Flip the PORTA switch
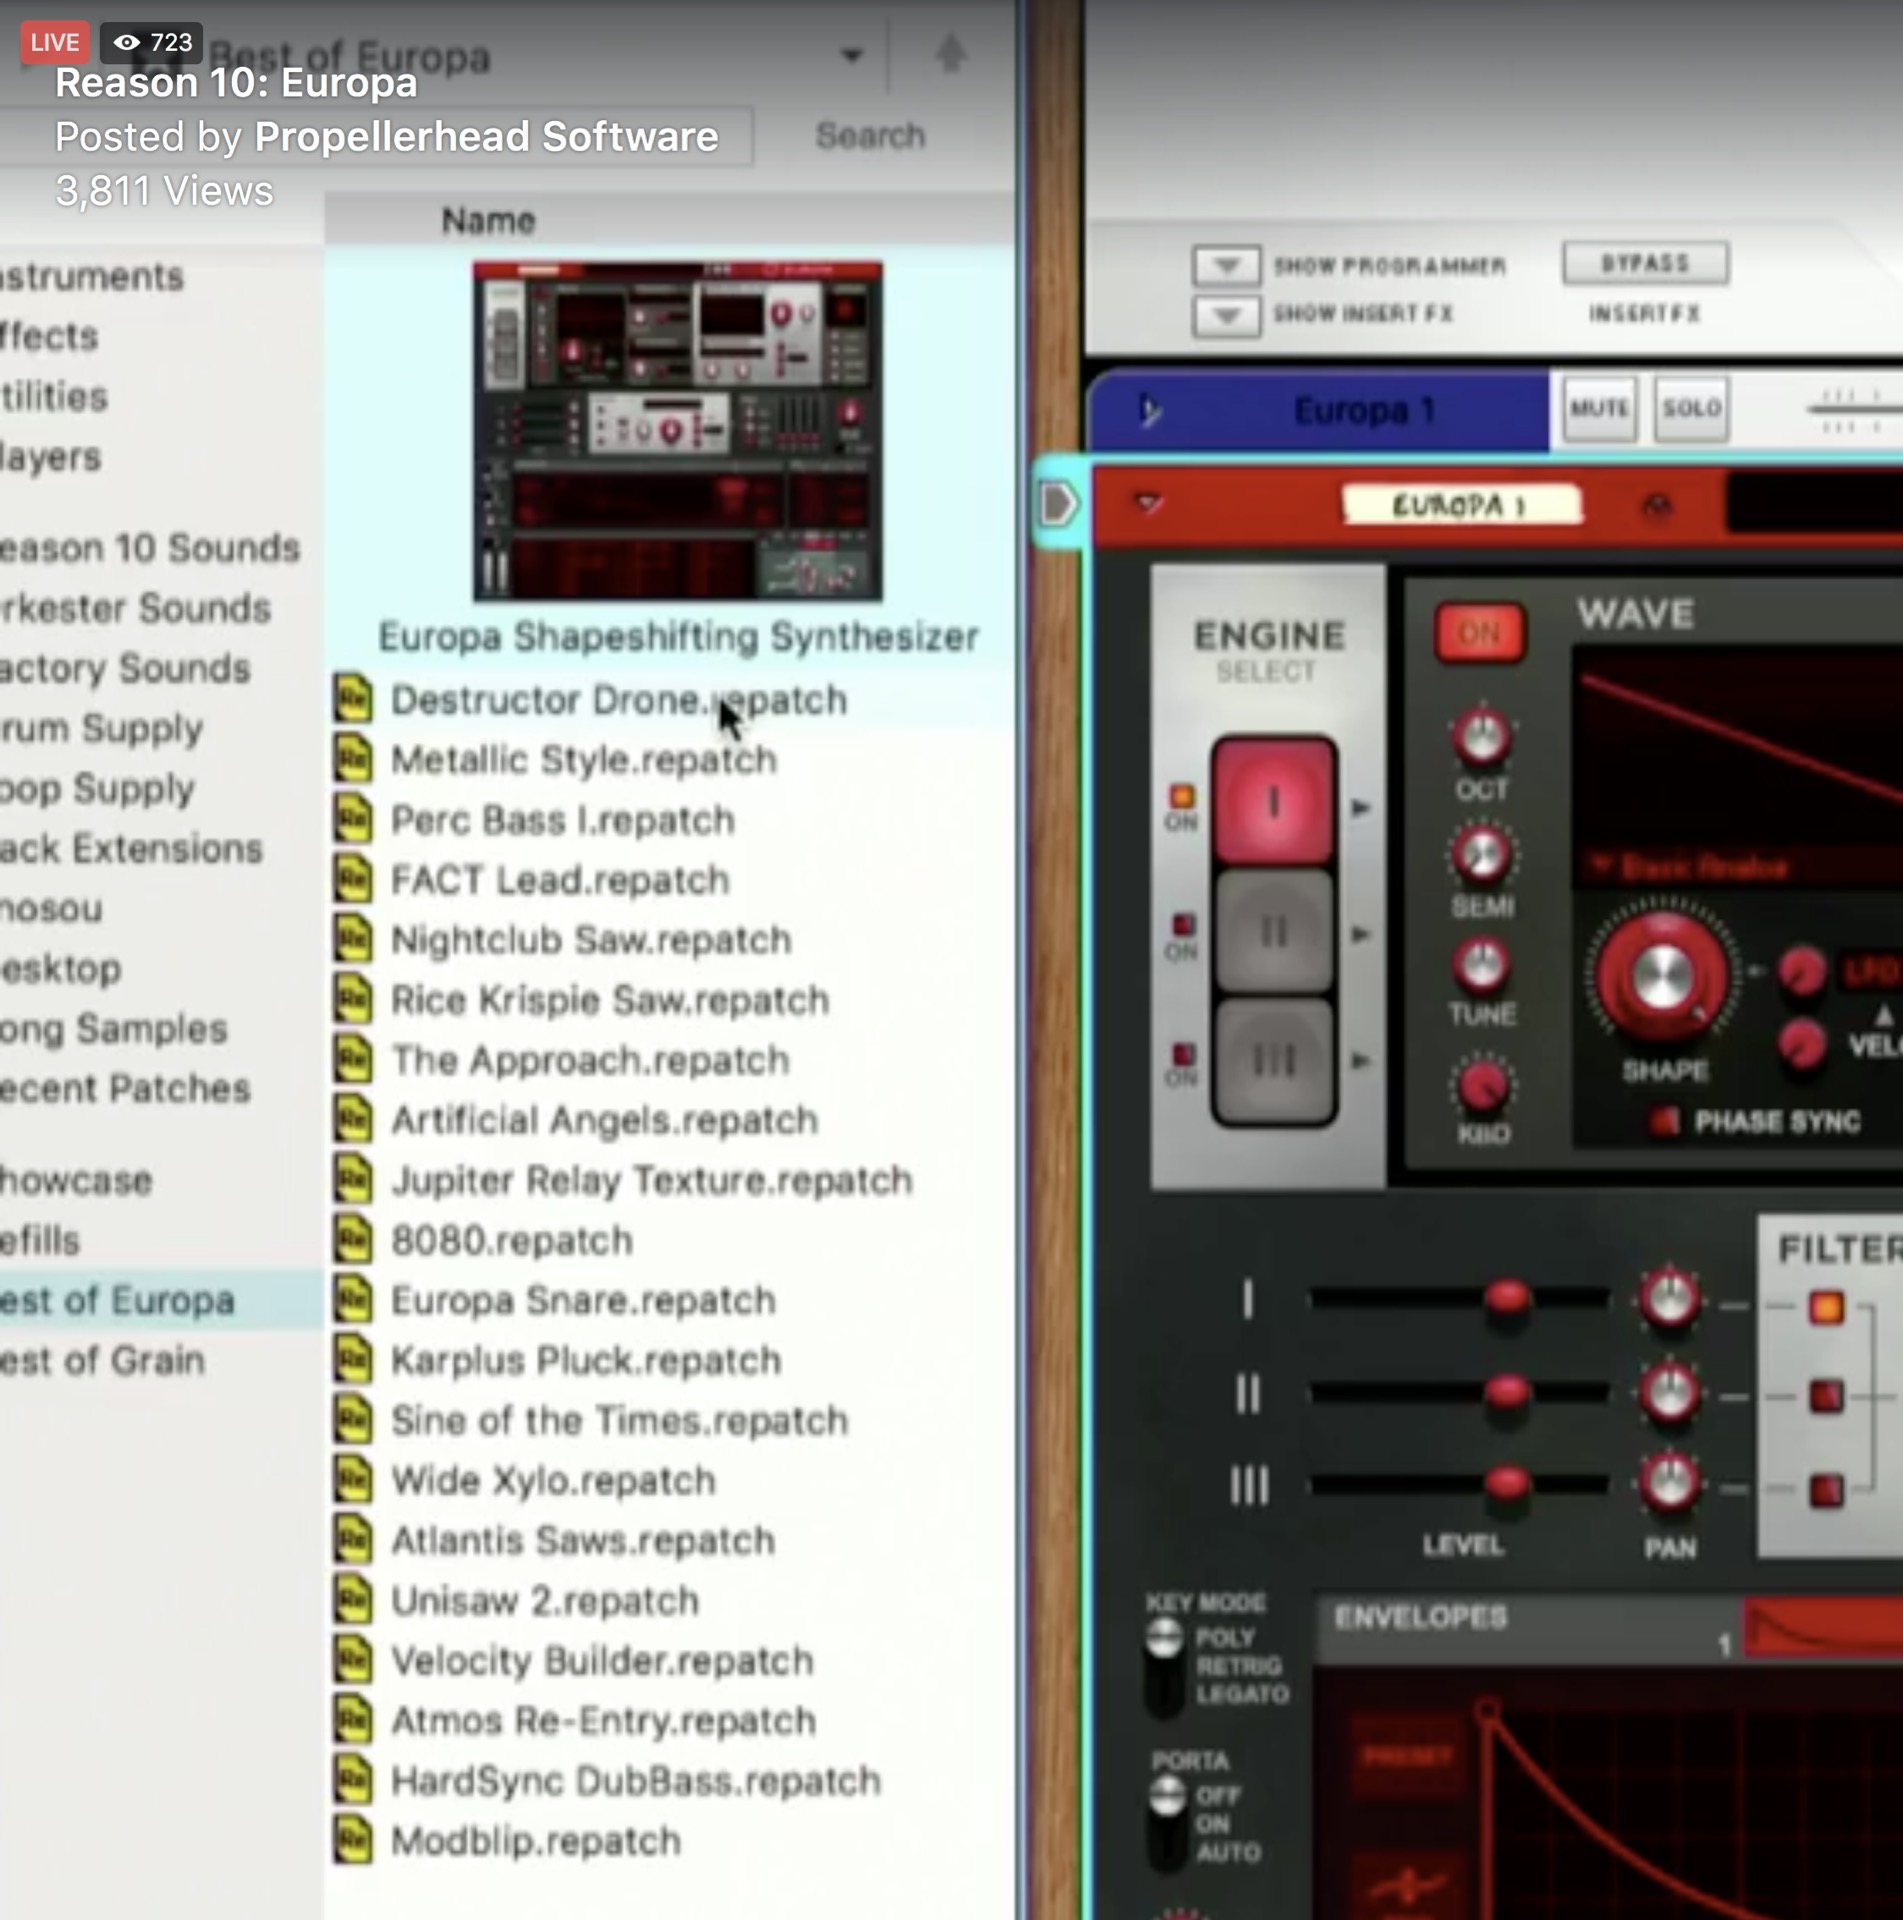Viewport: 1903px width, 1920px height. pos(1166,1822)
